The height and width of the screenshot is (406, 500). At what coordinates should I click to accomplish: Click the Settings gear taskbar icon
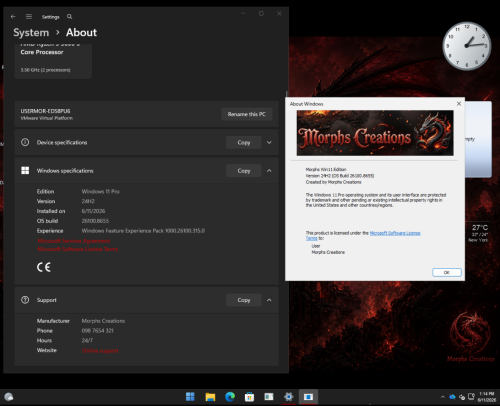(289, 397)
